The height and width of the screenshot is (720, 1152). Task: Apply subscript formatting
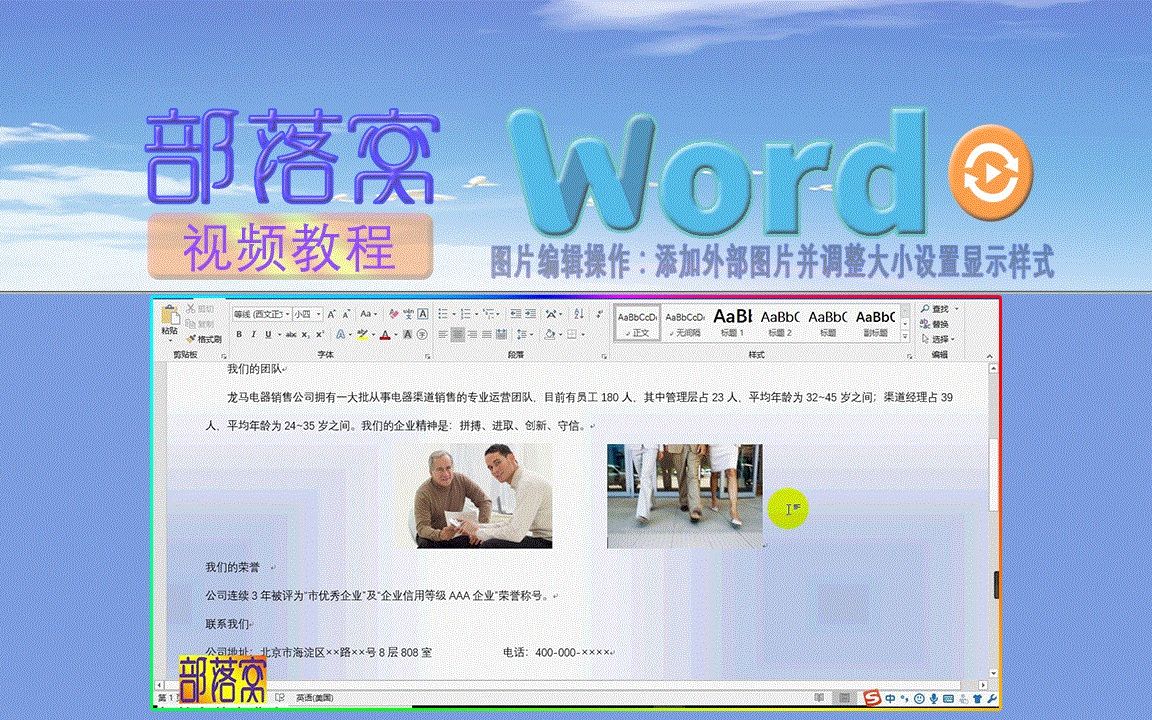pos(305,335)
